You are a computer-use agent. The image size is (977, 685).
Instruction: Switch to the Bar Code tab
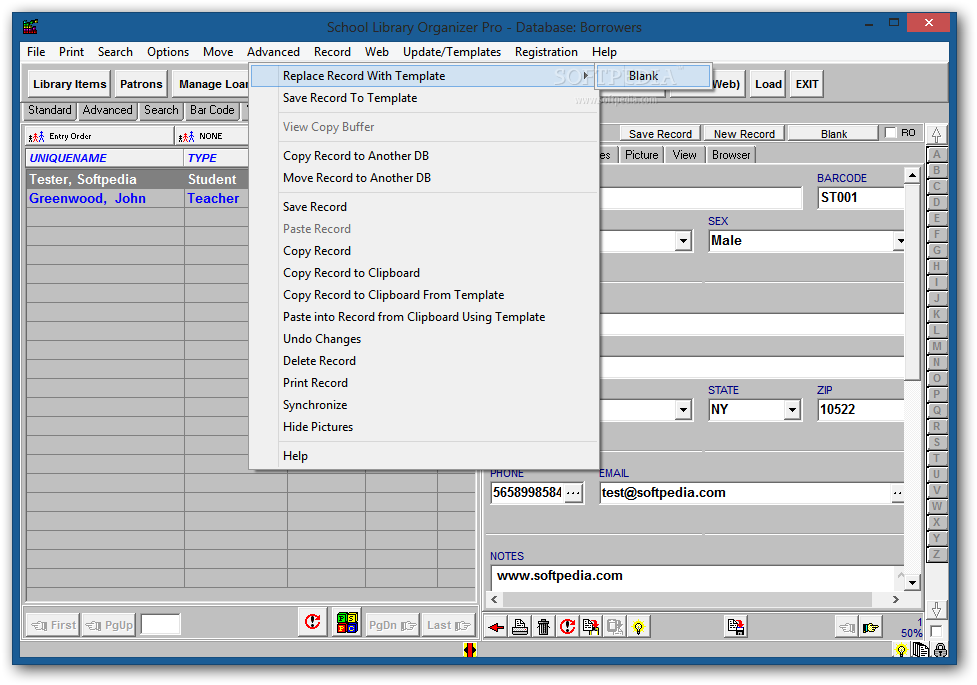(212, 110)
